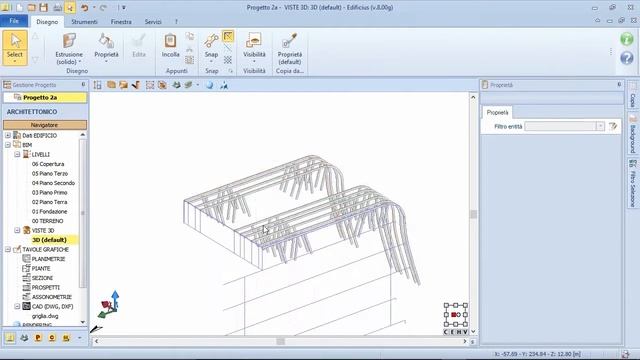This screenshot has width=640, height=360.
Task: Click the Navigatore button
Action: [44, 125]
